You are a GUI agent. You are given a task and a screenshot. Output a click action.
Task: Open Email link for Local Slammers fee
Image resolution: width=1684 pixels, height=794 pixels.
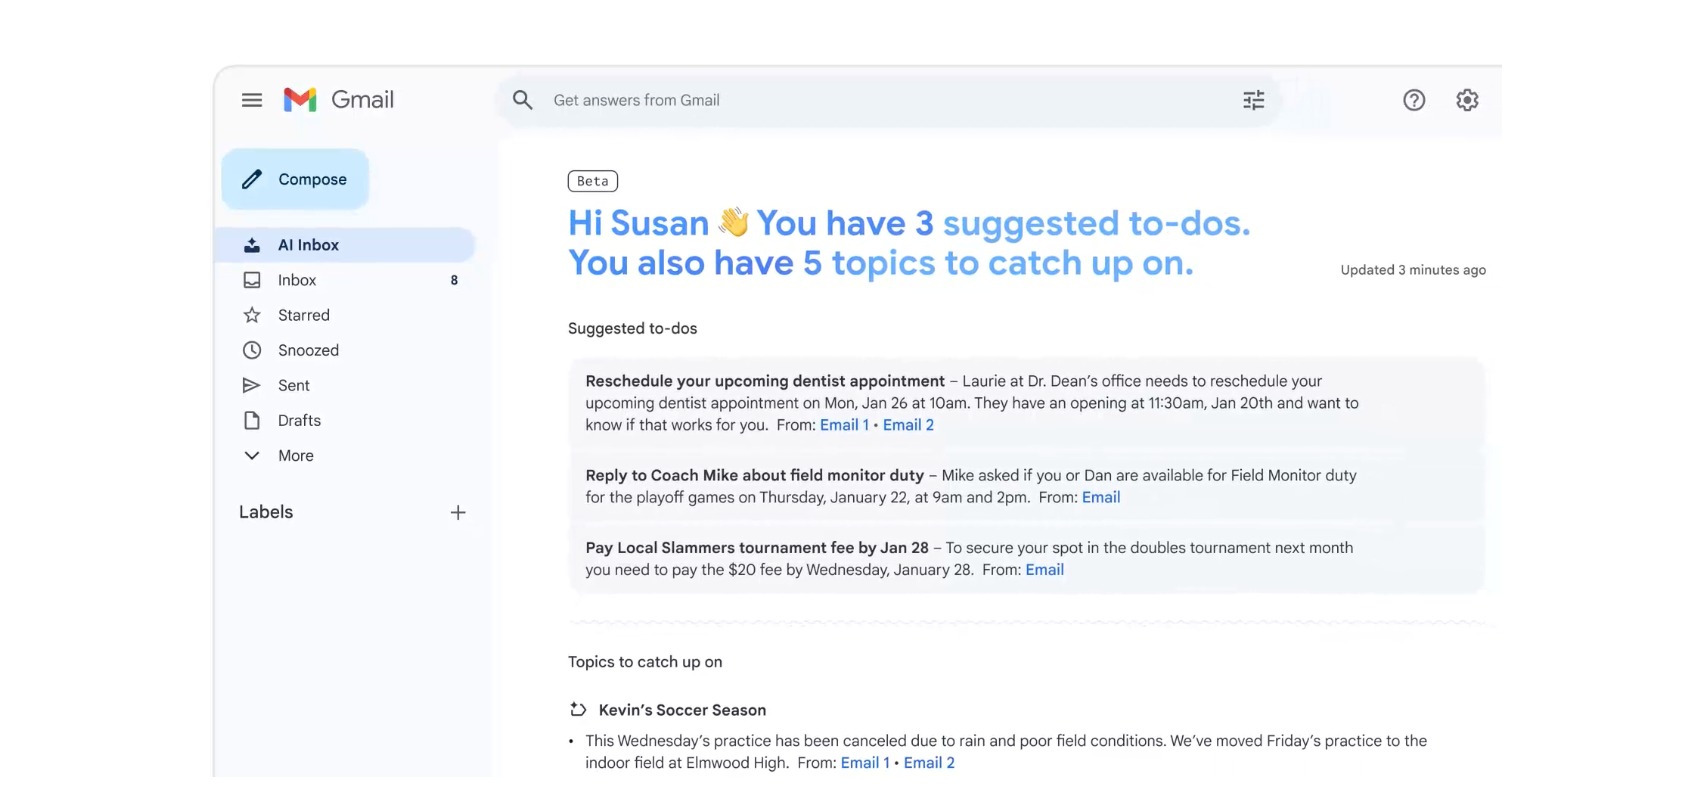tap(1044, 570)
